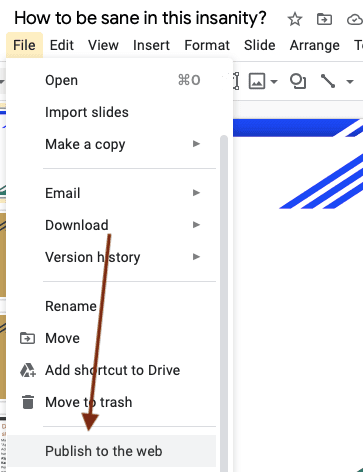
Task: Click the Drive icon next to Add shortcut
Action: (x=28, y=370)
